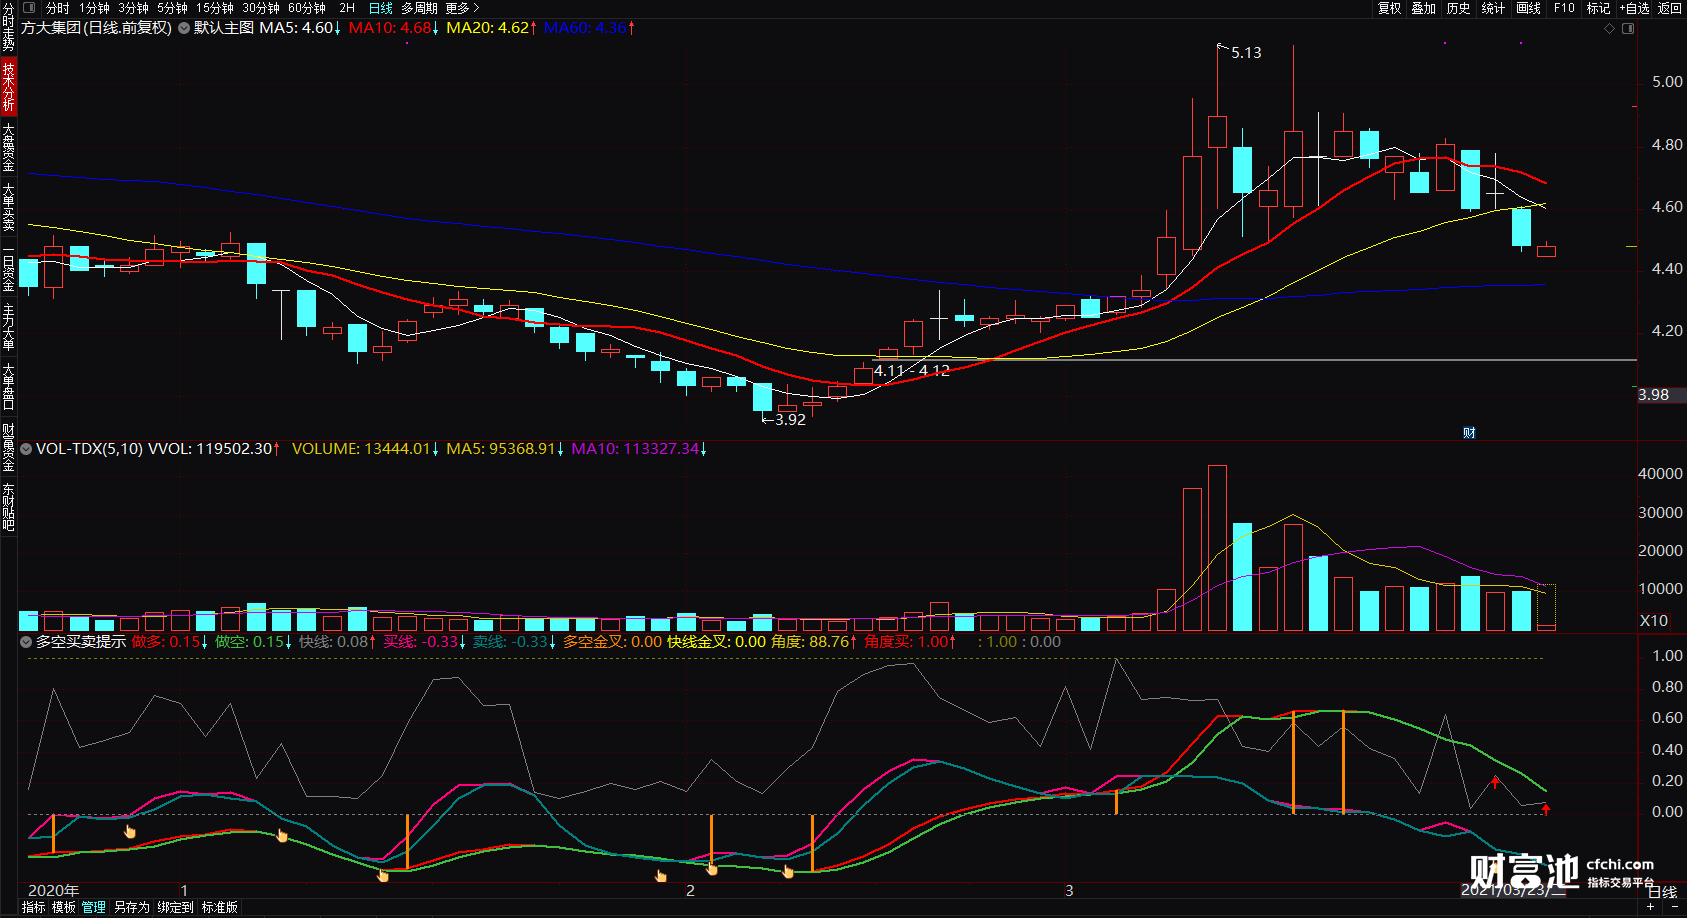Select the 2H period

[347, 8]
